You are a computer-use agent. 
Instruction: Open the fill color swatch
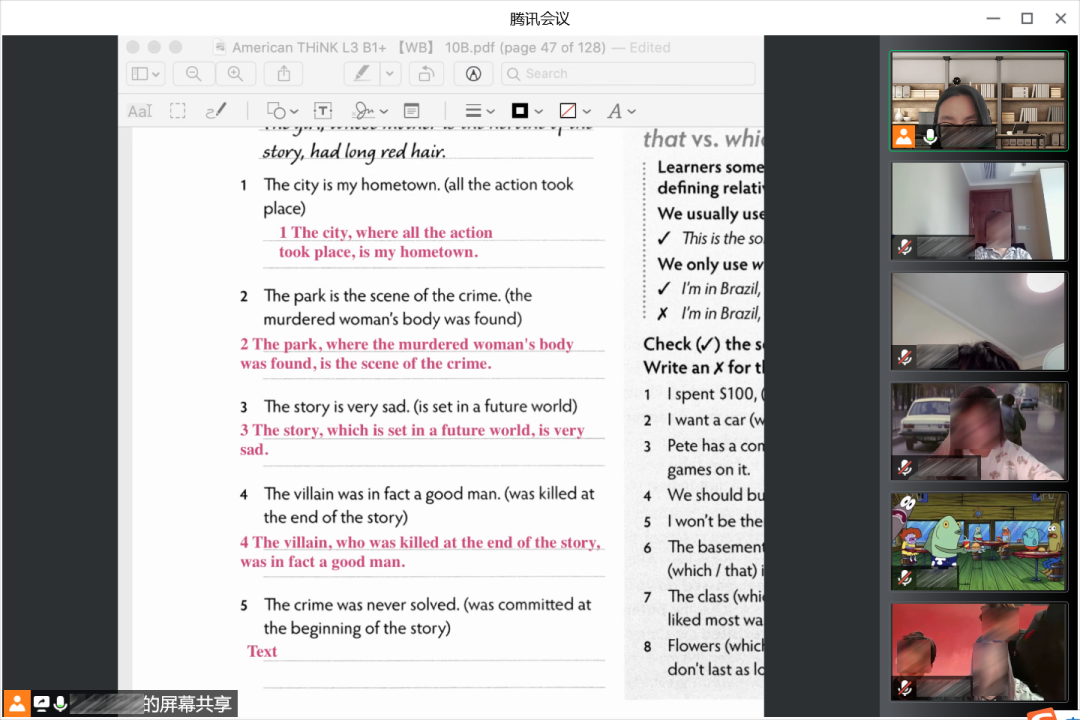(568, 111)
